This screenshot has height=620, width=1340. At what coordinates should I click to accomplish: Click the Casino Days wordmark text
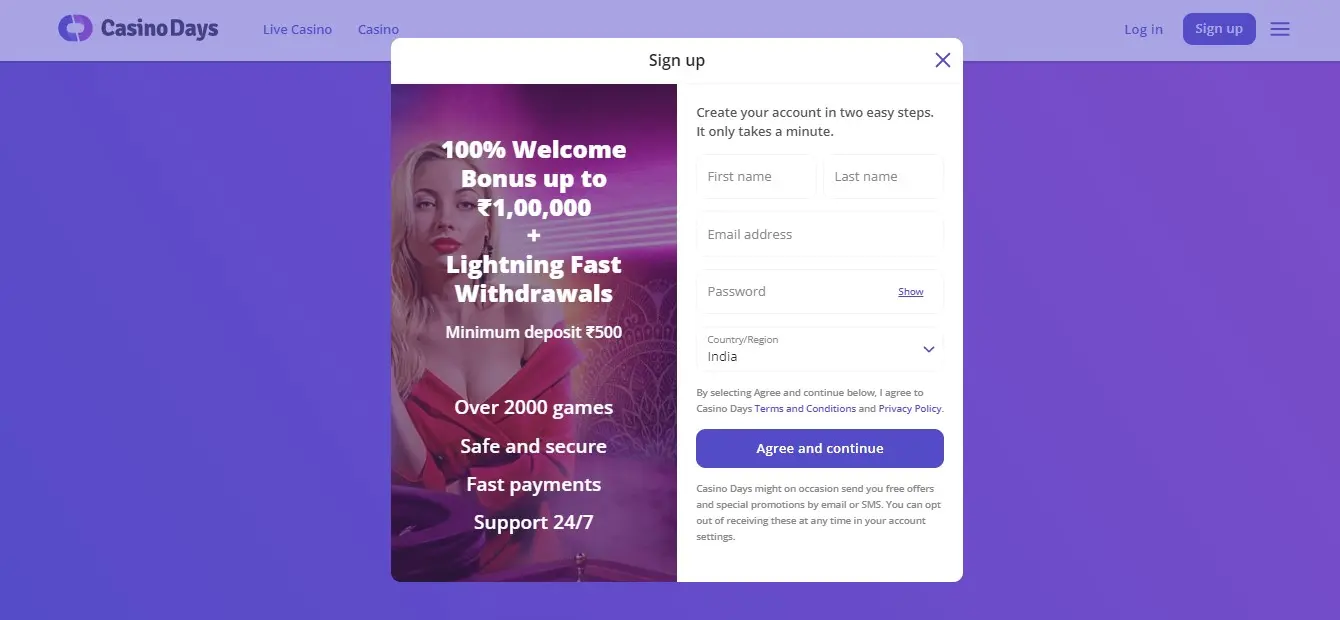pyautogui.click(x=159, y=28)
